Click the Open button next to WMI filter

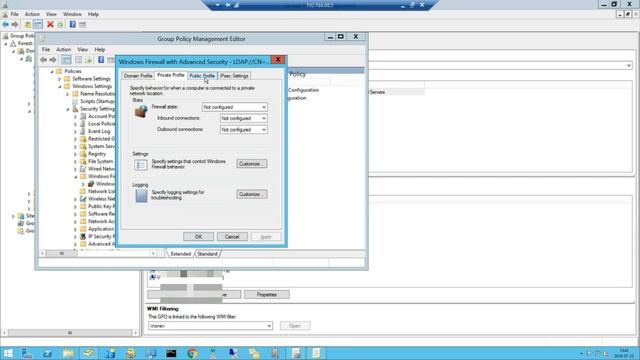pos(295,326)
